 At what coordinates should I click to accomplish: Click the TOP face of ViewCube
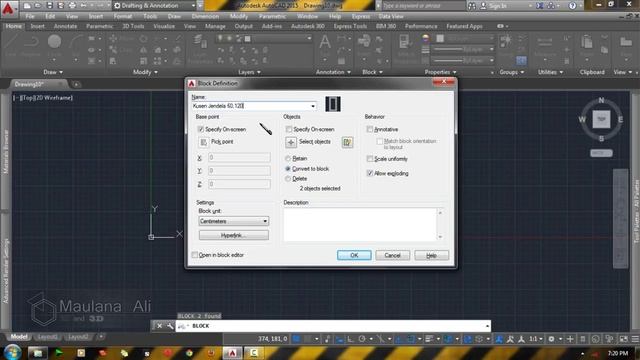tap(601, 119)
